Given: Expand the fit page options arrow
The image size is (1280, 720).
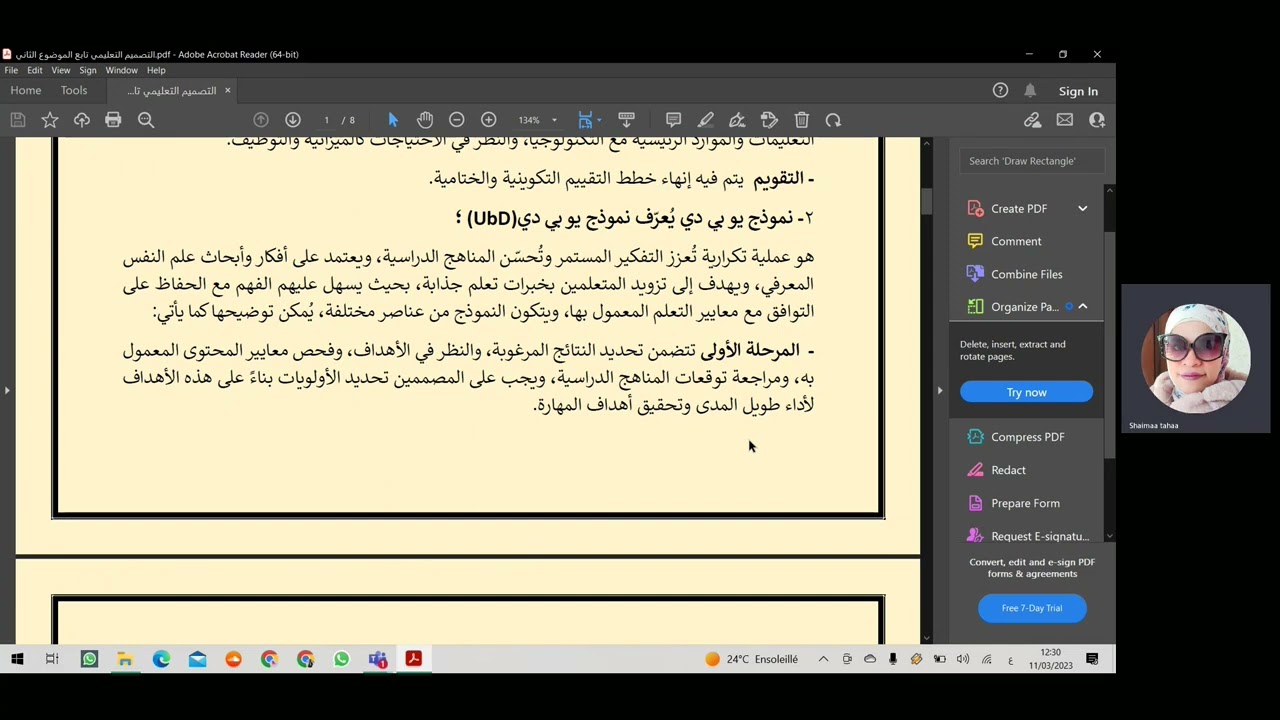Looking at the screenshot, I should [599, 120].
